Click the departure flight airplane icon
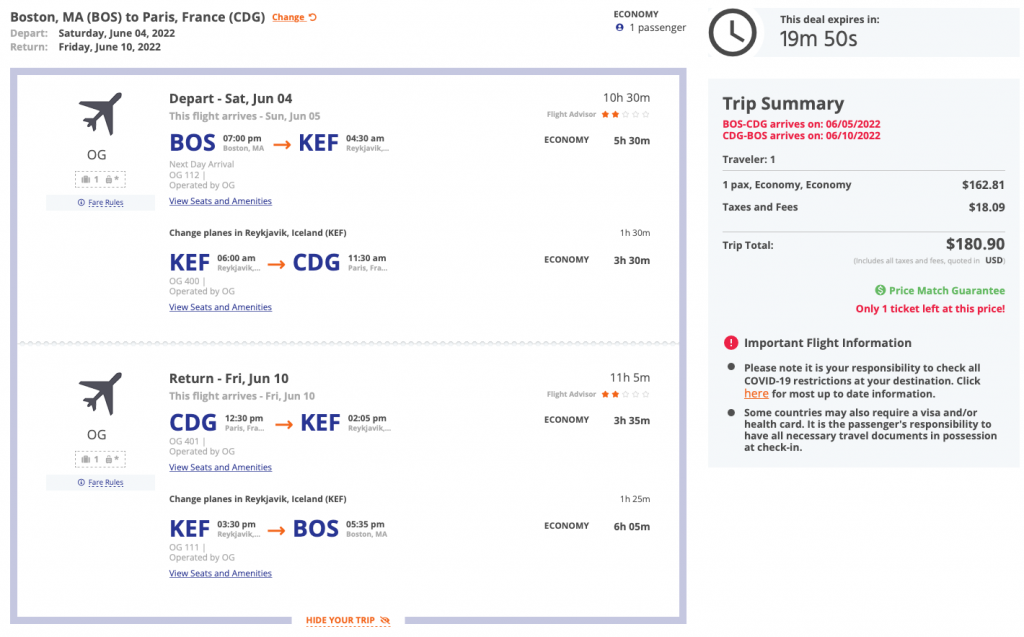 [100, 113]
